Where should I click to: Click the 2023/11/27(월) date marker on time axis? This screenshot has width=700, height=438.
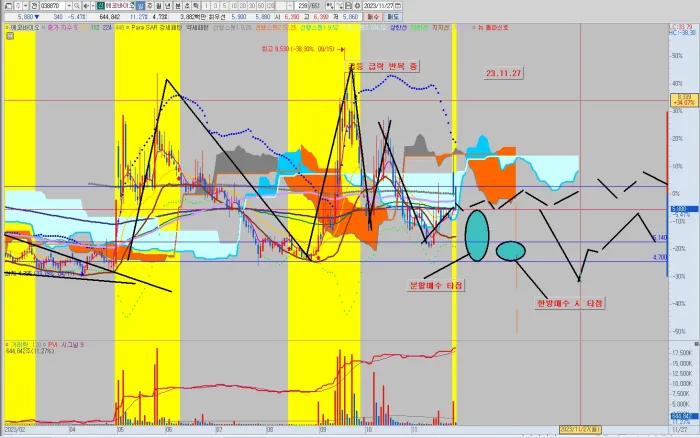click(x=580, y=430)
